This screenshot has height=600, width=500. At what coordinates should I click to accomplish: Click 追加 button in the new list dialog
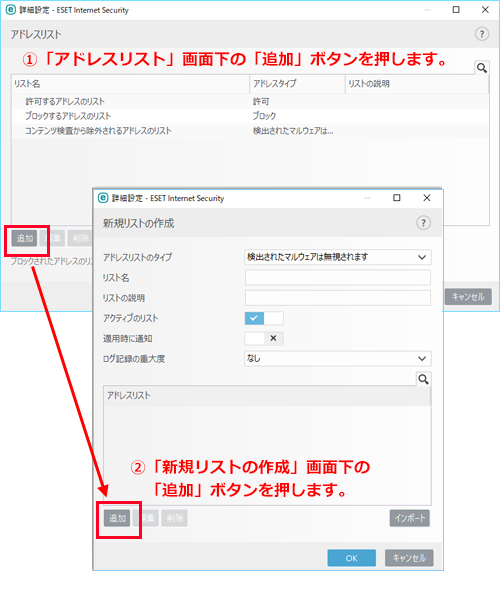click(x=117, y=518)
